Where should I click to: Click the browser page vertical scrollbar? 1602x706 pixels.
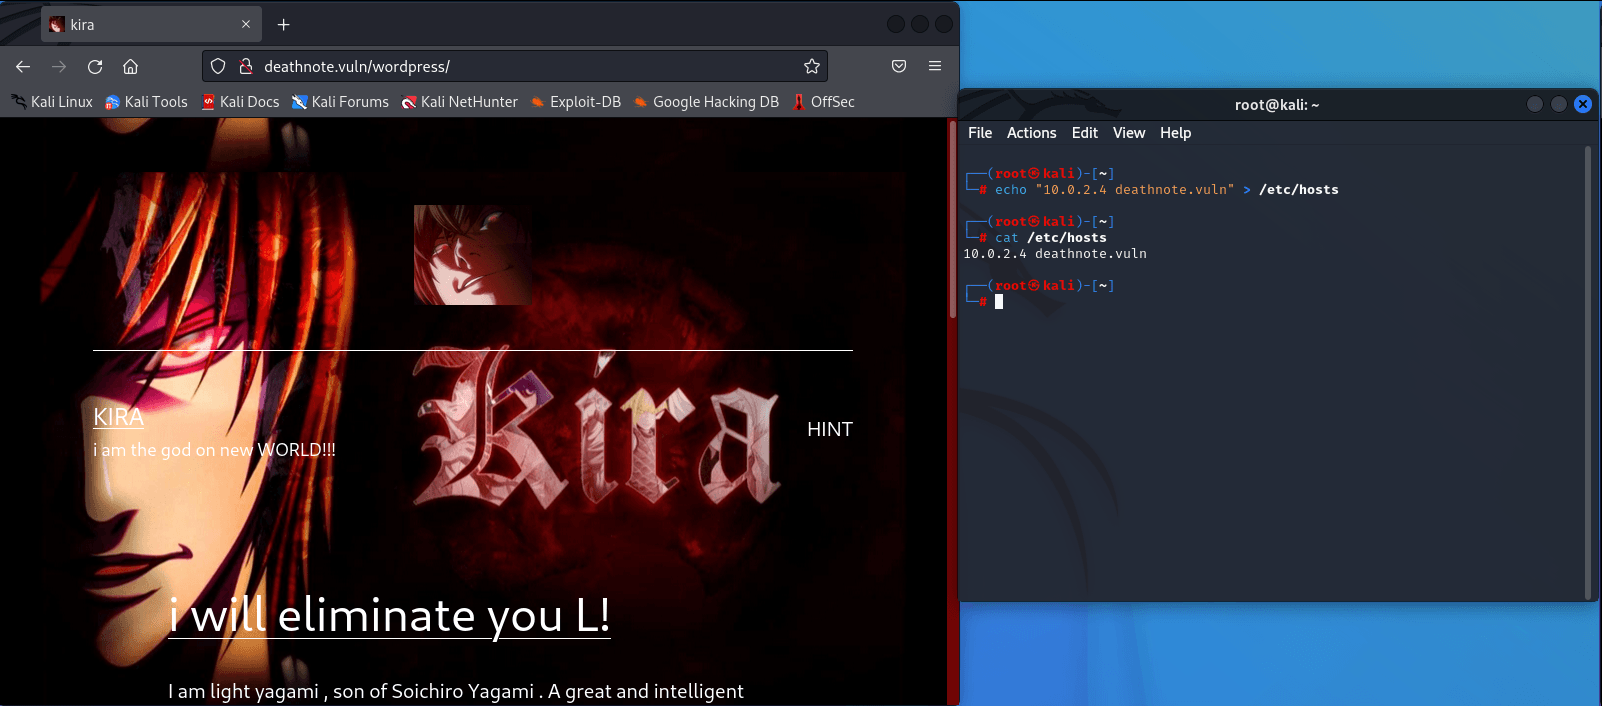[953, 220]
